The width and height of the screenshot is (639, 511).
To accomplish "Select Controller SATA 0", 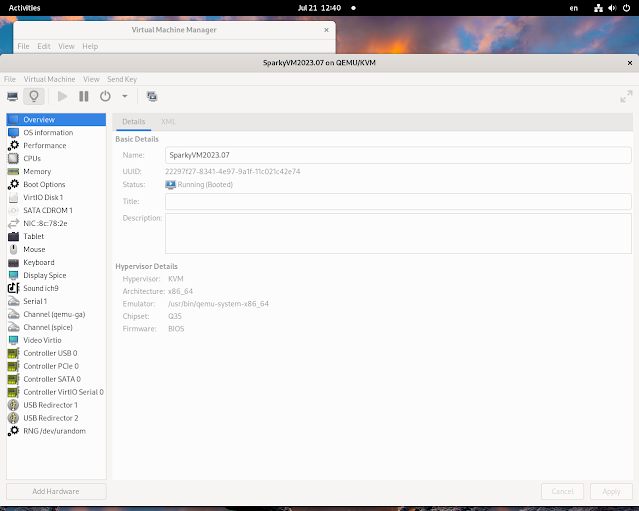I will [x=56, y=379].
